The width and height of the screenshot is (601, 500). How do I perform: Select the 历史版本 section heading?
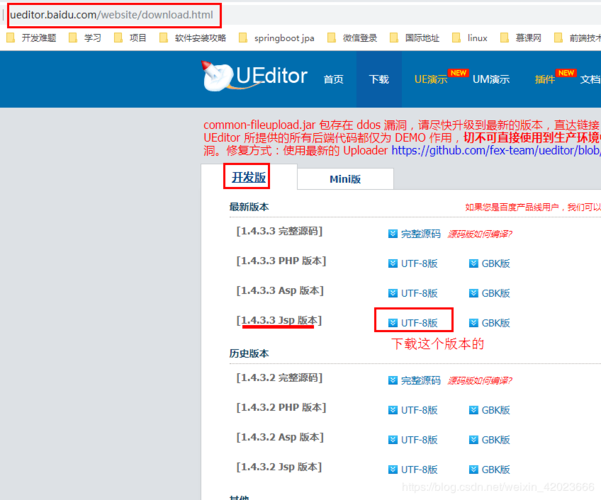point(249,354)
